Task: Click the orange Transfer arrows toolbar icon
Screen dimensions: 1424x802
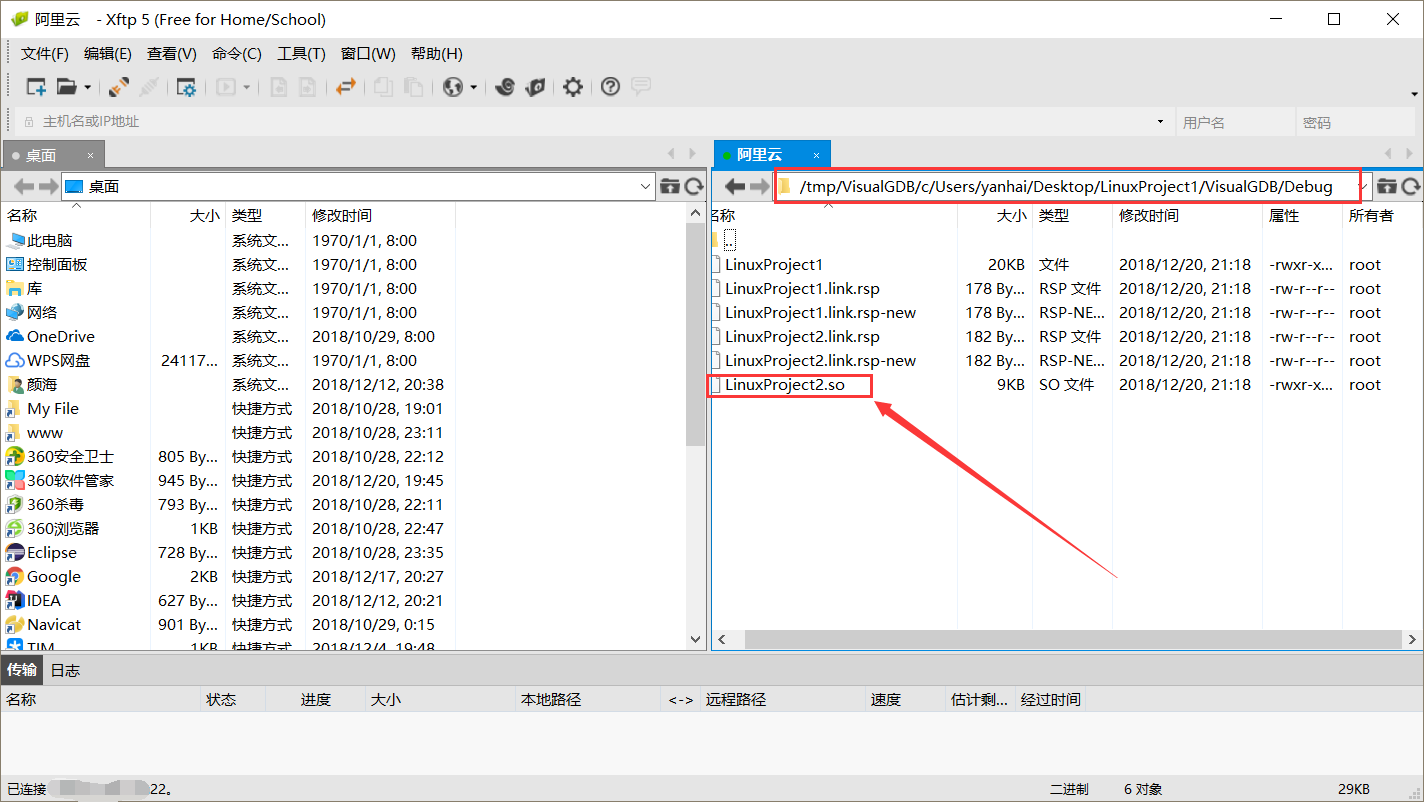Action: [347, 87]
